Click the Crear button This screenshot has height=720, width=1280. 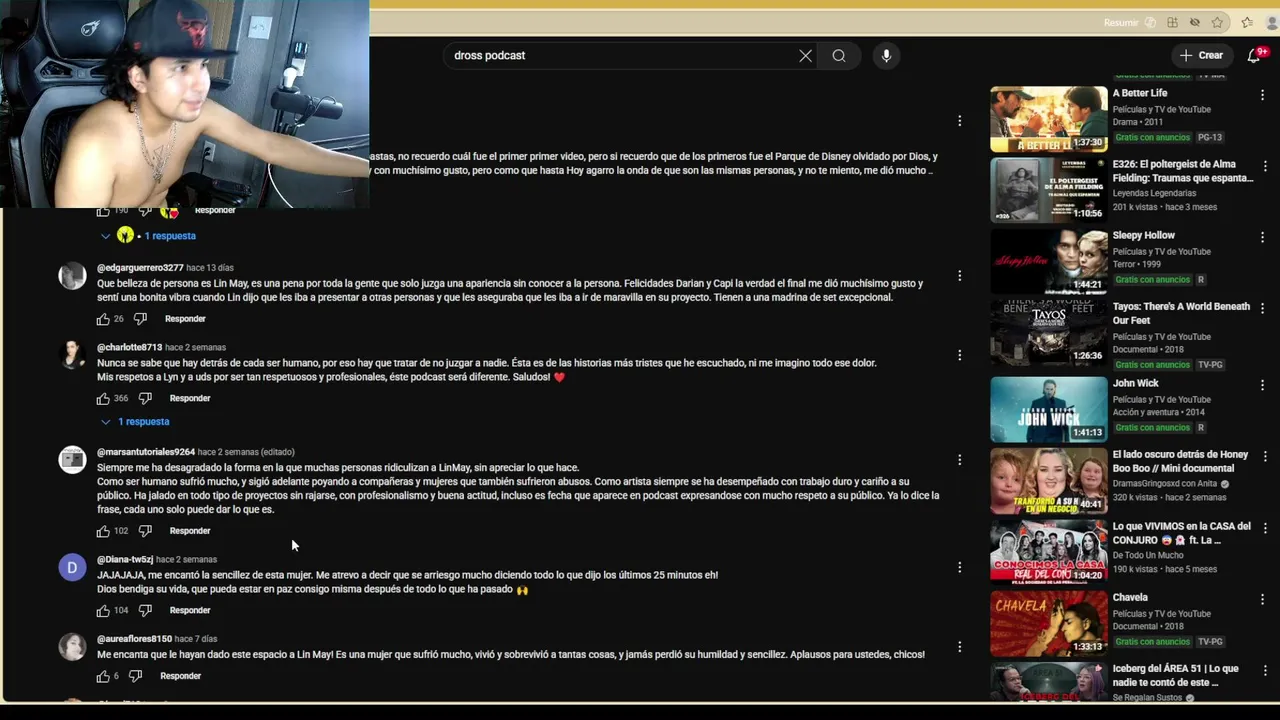click(x=1201, y=56)
